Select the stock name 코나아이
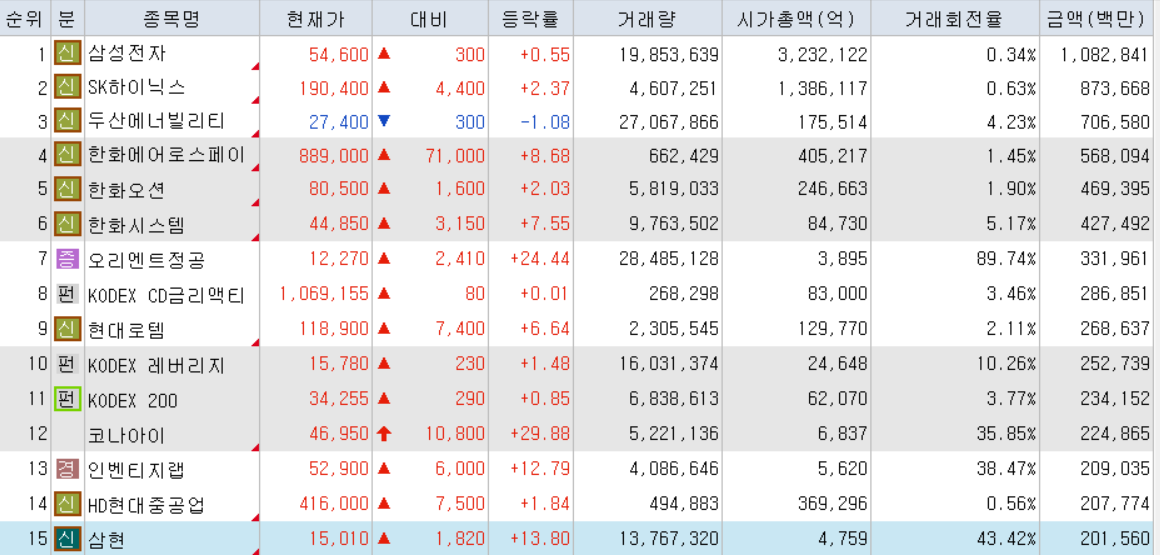 [x=127, y=435]
